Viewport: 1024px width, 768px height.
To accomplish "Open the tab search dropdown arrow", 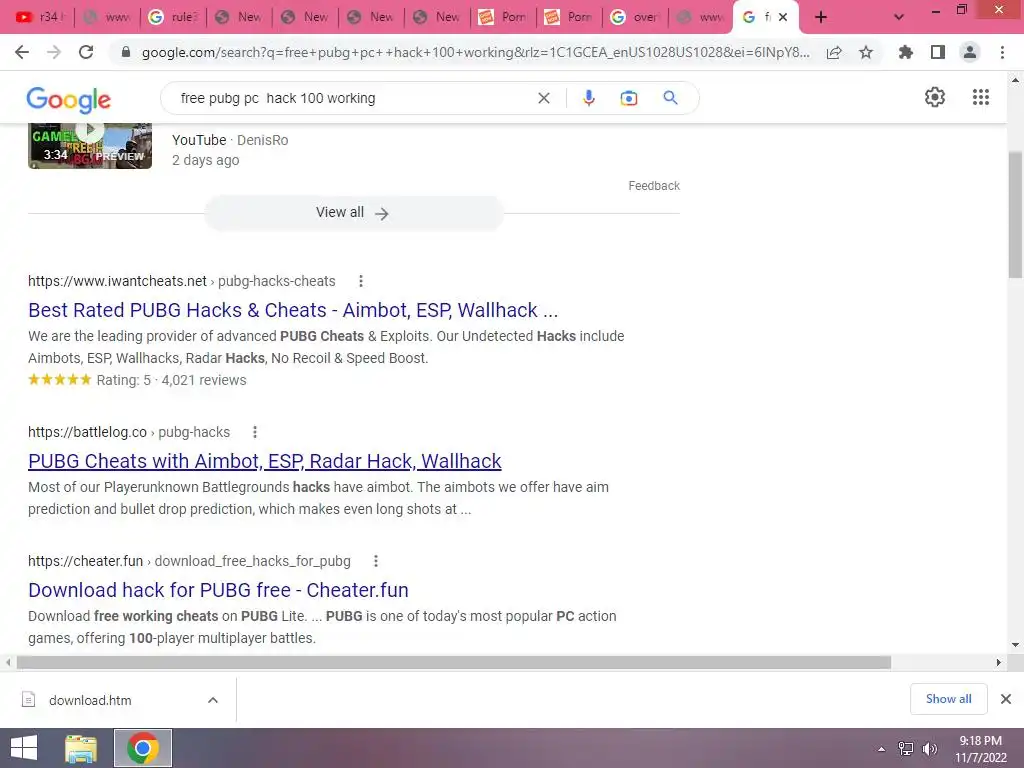I will tap(899, 17).
